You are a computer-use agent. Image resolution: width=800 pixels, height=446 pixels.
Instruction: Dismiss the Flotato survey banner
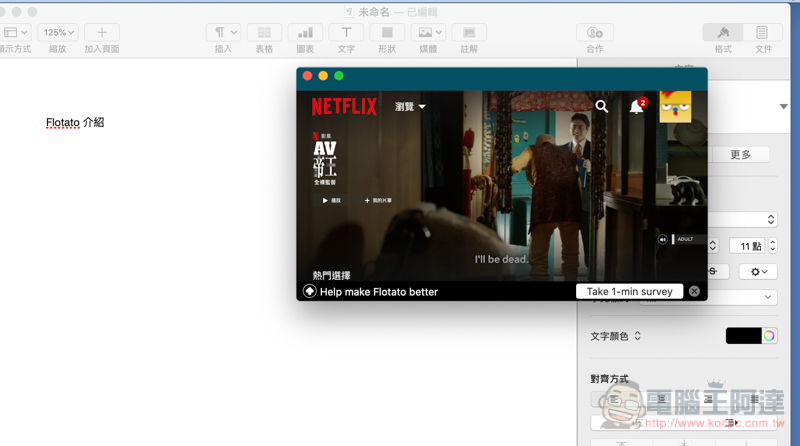(694, 291)
